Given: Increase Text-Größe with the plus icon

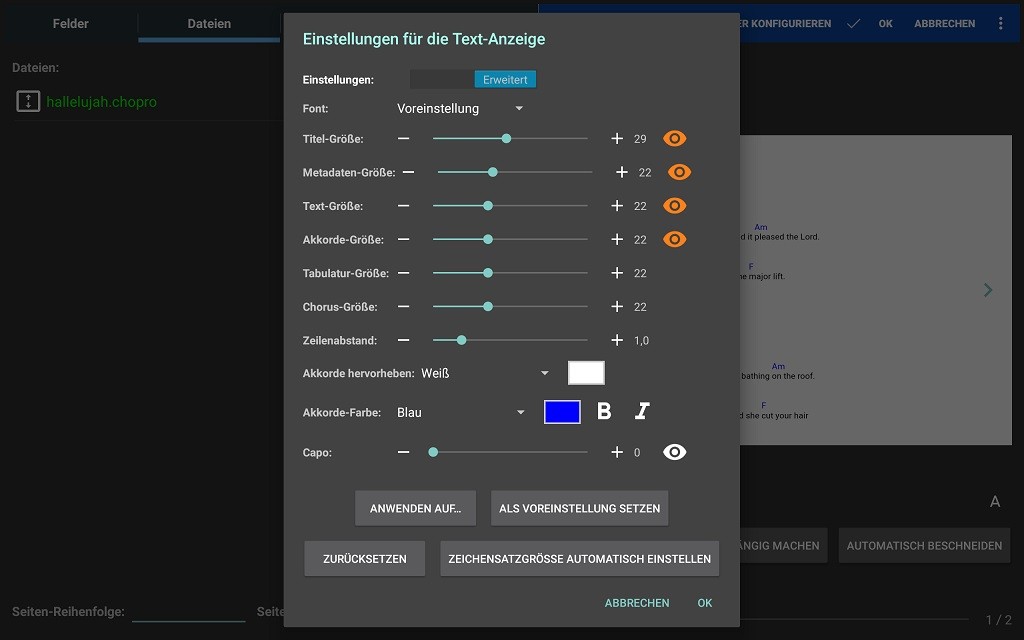Looking at the screenshot, I should (x=617, y=206).
